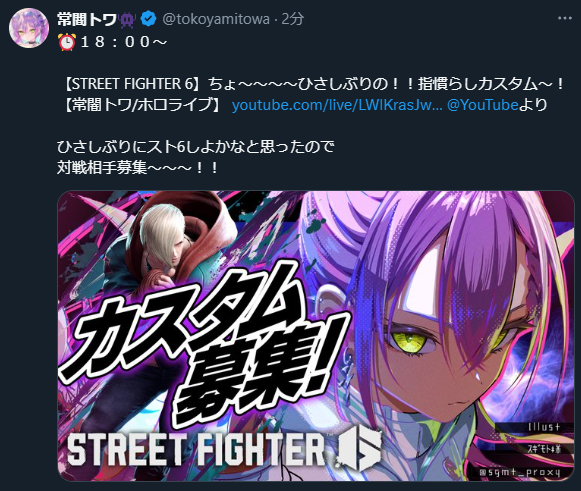Click the 【STREET FIGHTER 6】 title text
The height and width of the screenshot is (491, 581).
(132, 84)
